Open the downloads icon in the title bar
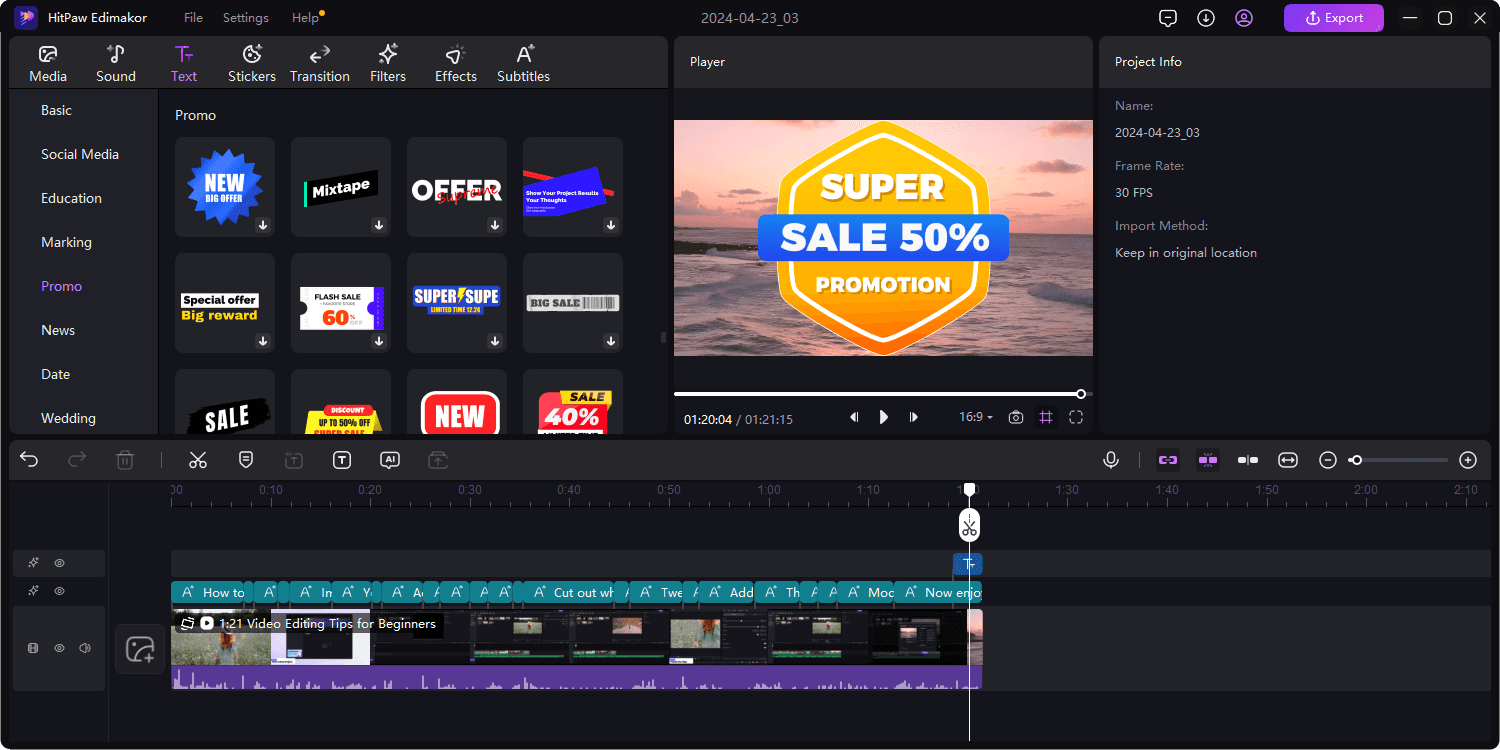1500x750 pixels. pos(1206,18)
